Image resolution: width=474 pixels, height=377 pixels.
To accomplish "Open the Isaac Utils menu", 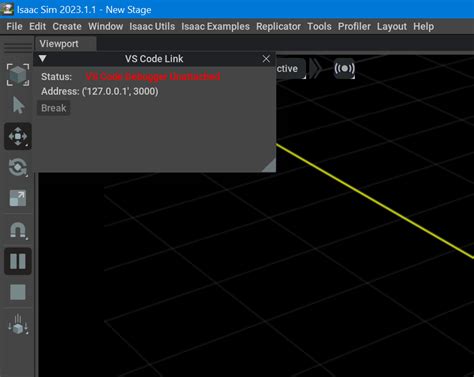I will click(152, 26).
